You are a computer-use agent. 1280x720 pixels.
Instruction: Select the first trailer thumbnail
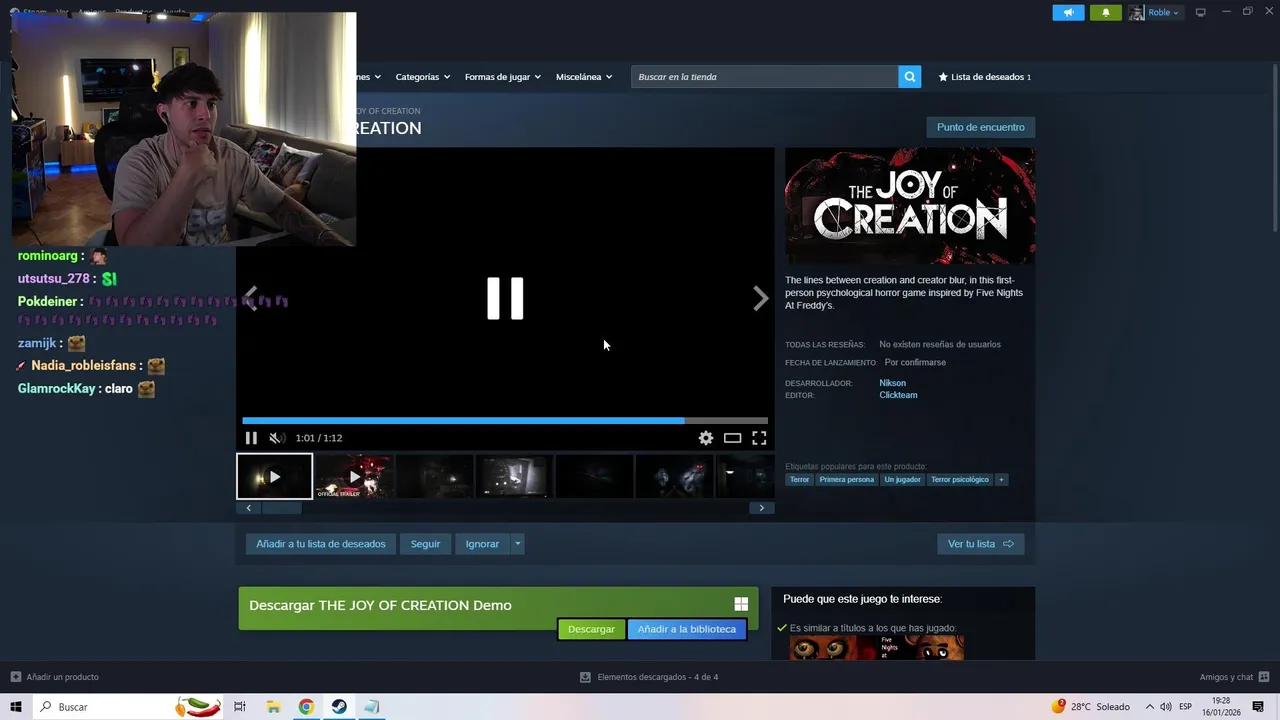274,476
